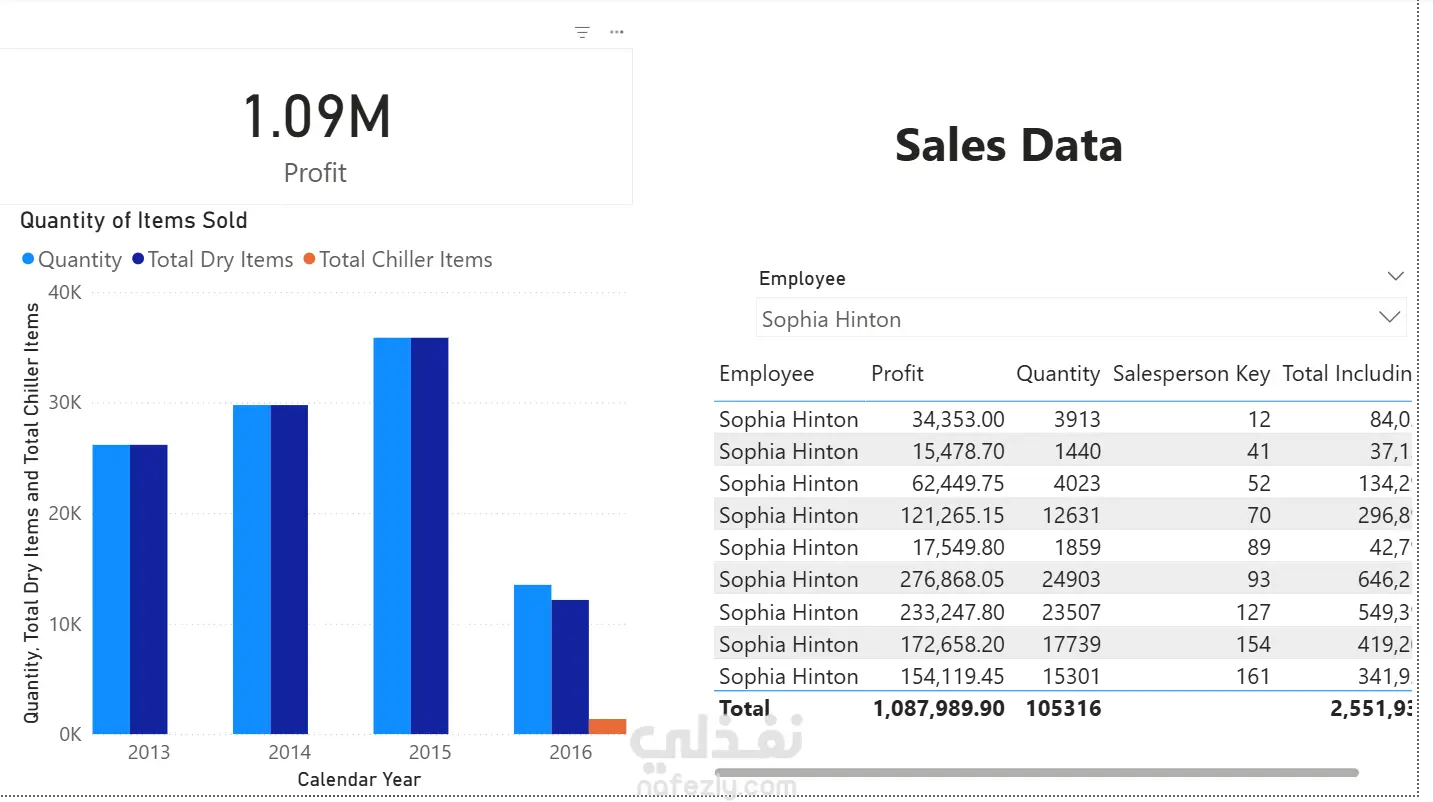Toggle the Total Chiller Items legend marker
The height and width of the screenshot is (802, 1433).
(309, 260)
